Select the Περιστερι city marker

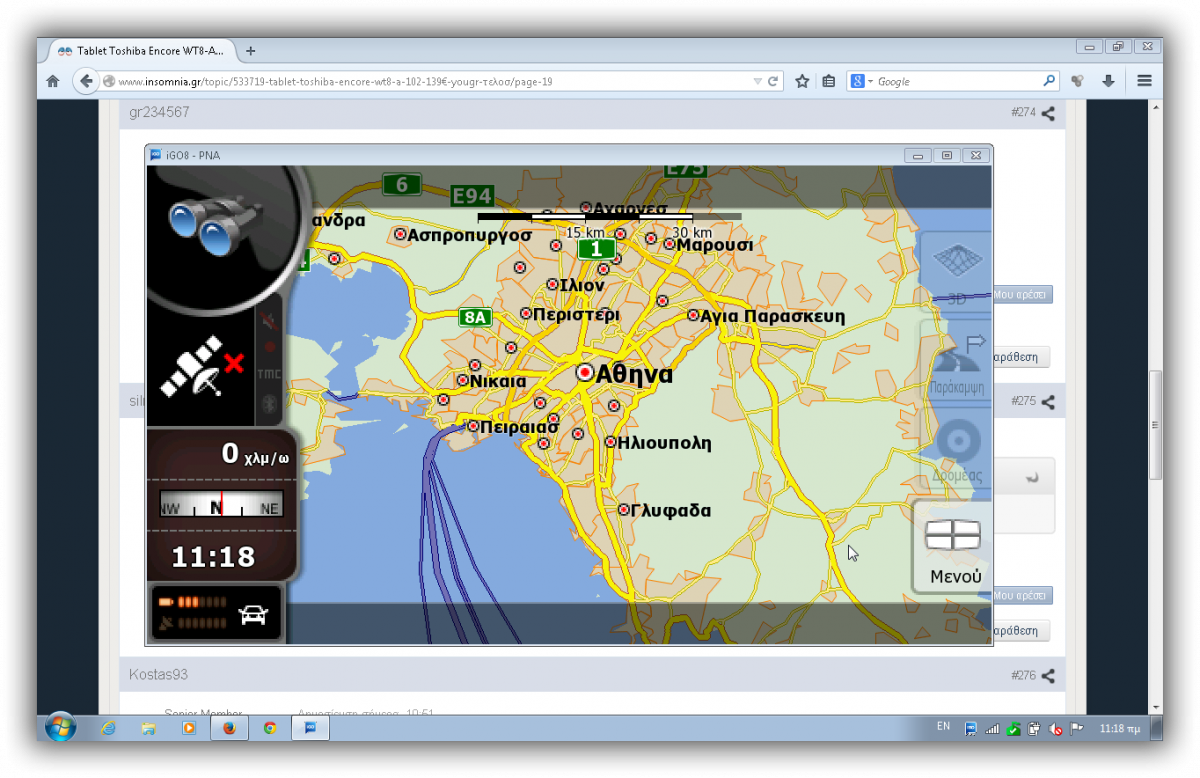click(526, 314)
